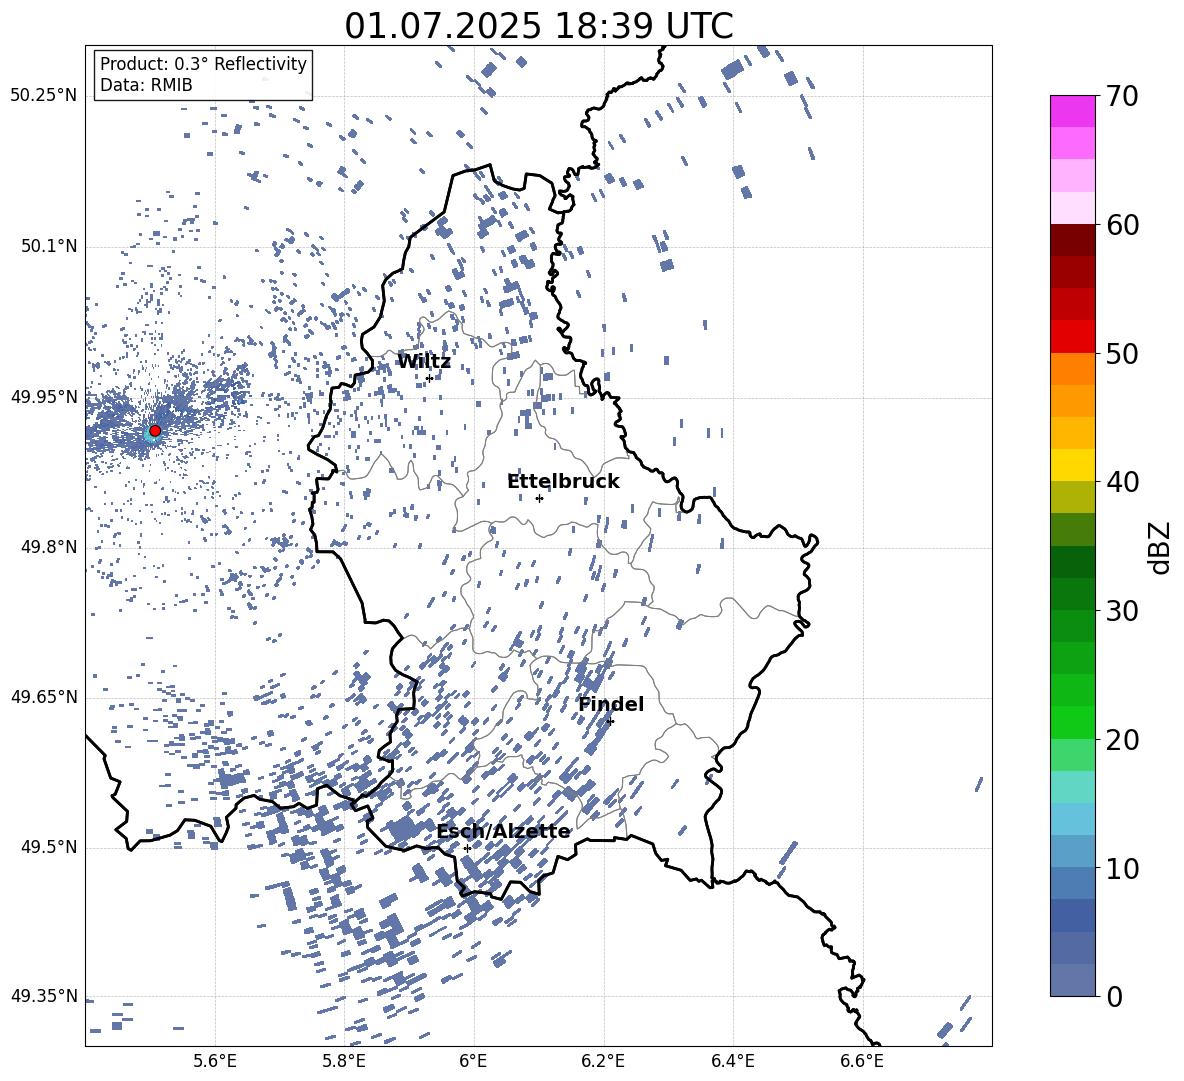Click the 49.8°N latitude label
Screen dimensions: 1184x1081
[48, 547]
